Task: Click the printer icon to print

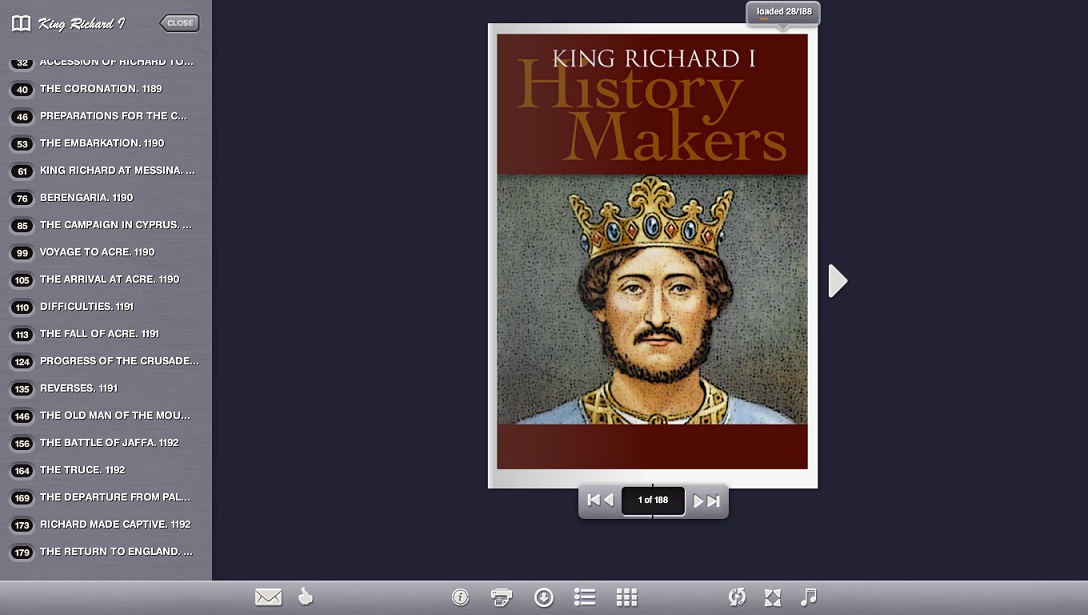Action: [501, 597]
